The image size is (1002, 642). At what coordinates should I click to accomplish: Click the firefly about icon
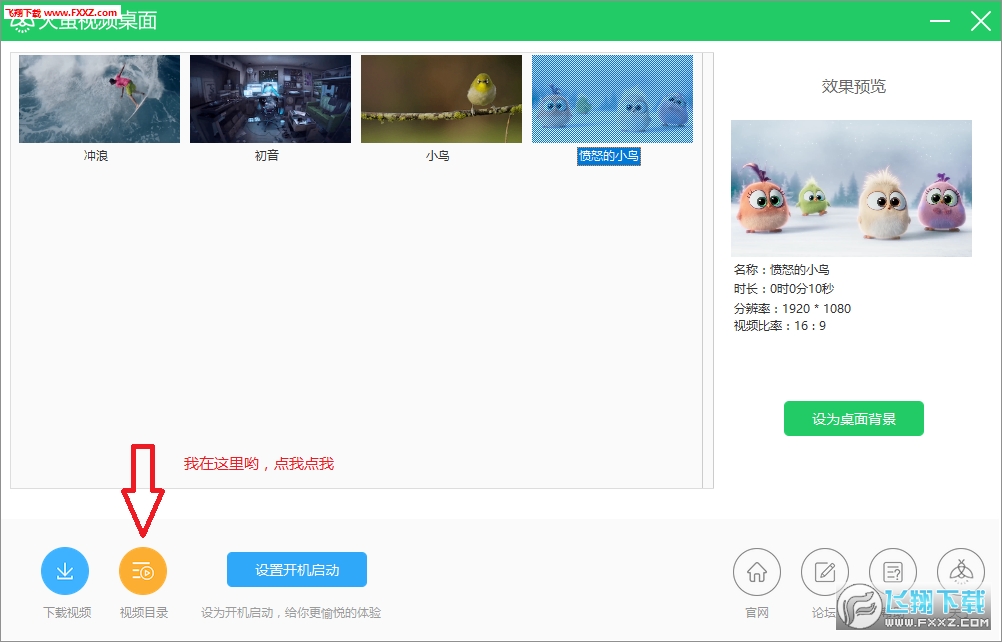click(960, 572)
